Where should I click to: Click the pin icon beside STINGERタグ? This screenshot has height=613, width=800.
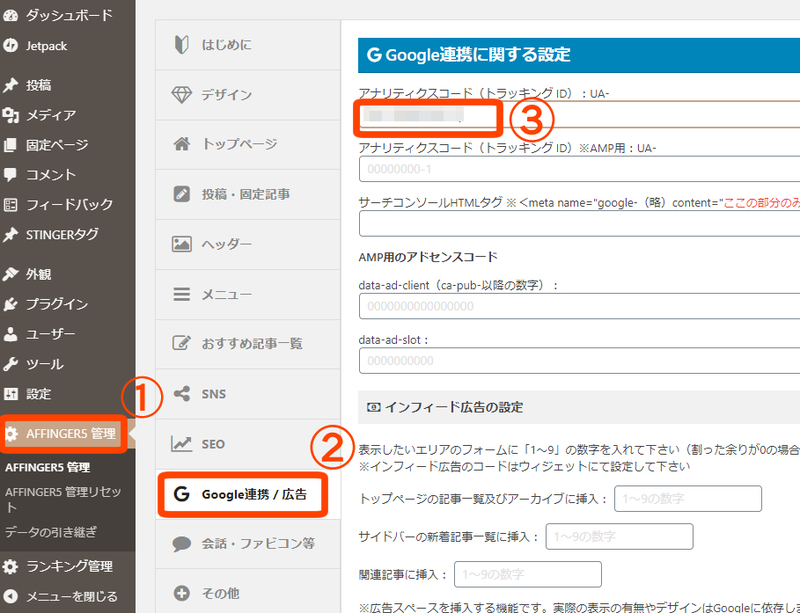coord(10,235)
